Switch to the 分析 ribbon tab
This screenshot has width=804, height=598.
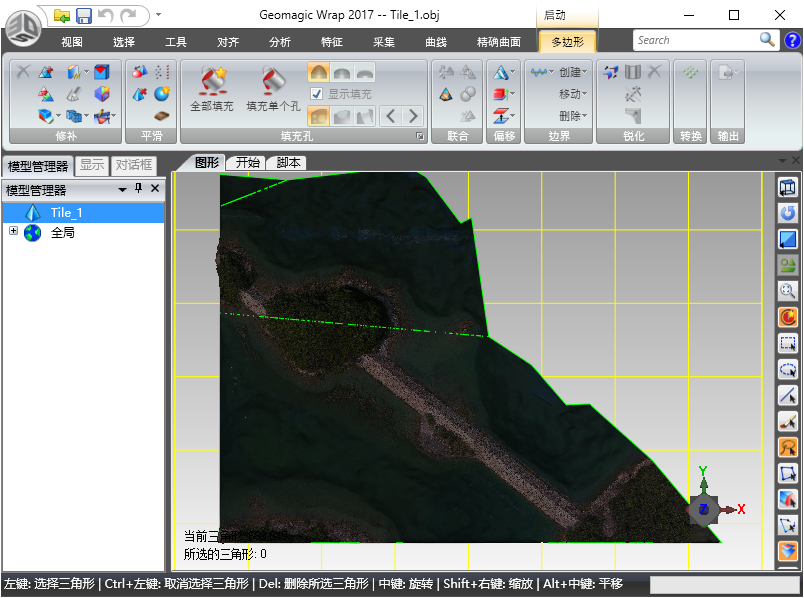(x=280, y=42)
